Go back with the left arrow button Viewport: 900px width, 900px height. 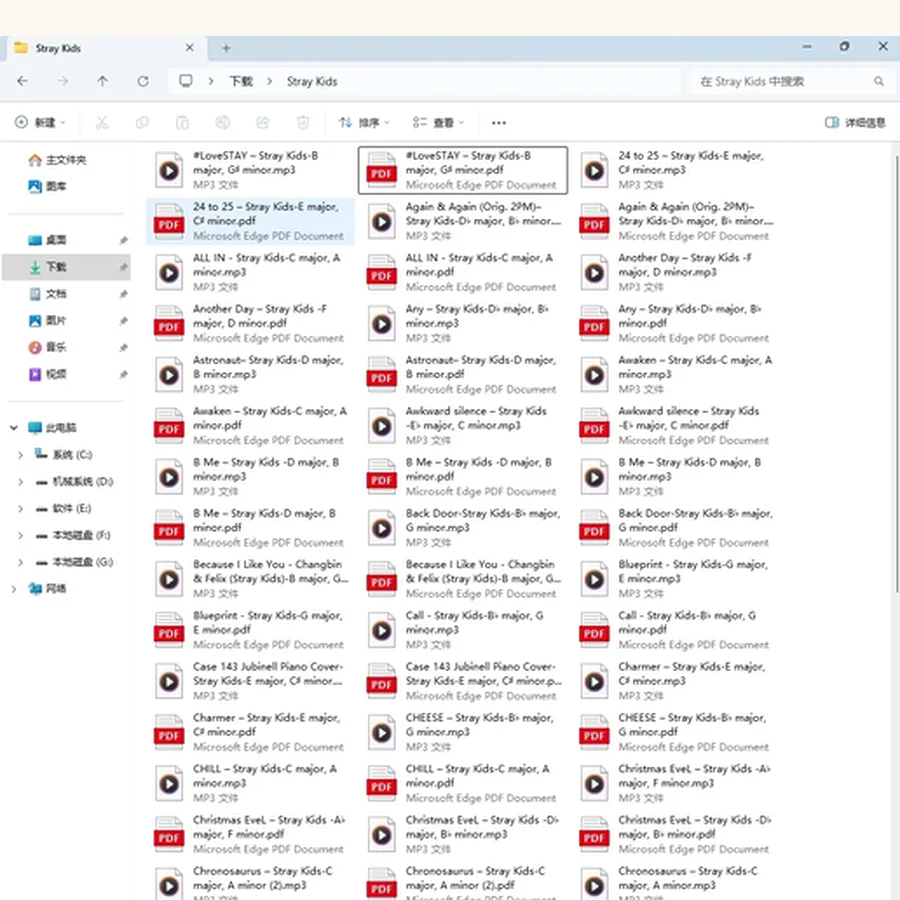[22, 82]
